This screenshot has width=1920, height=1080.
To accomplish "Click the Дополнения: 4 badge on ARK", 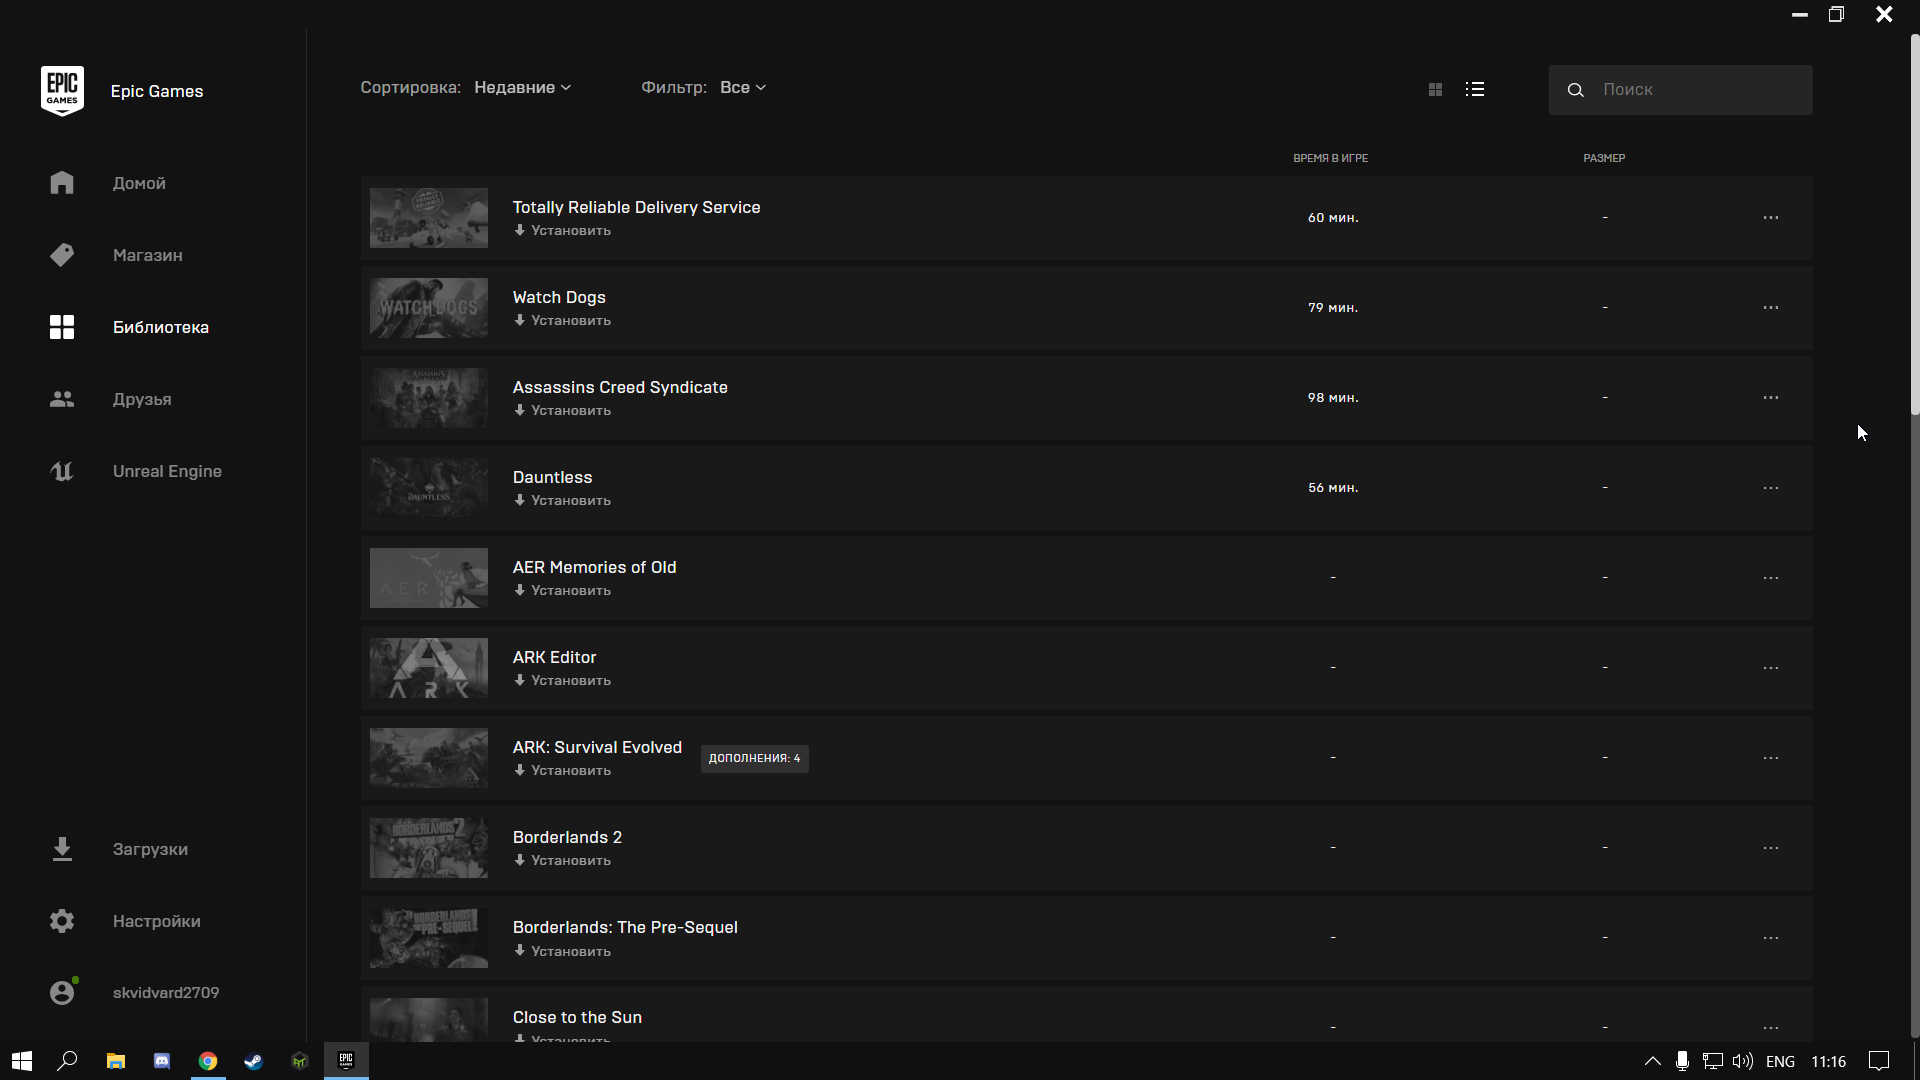I will 754,758.
